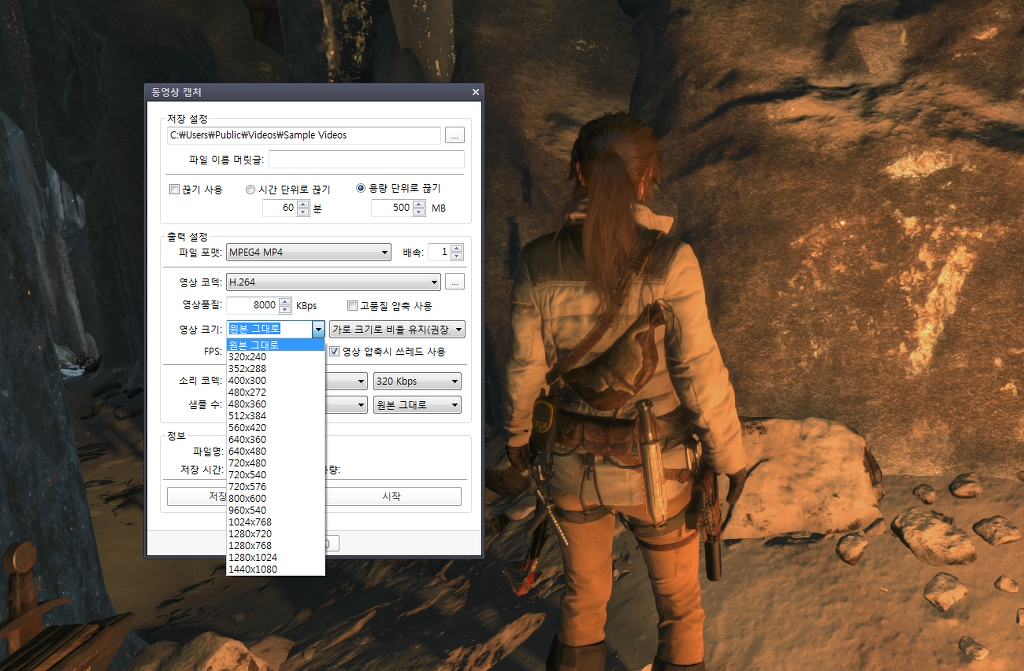Uncheck 영상 압축시 쓰레드 사용

tap(335, 351)
